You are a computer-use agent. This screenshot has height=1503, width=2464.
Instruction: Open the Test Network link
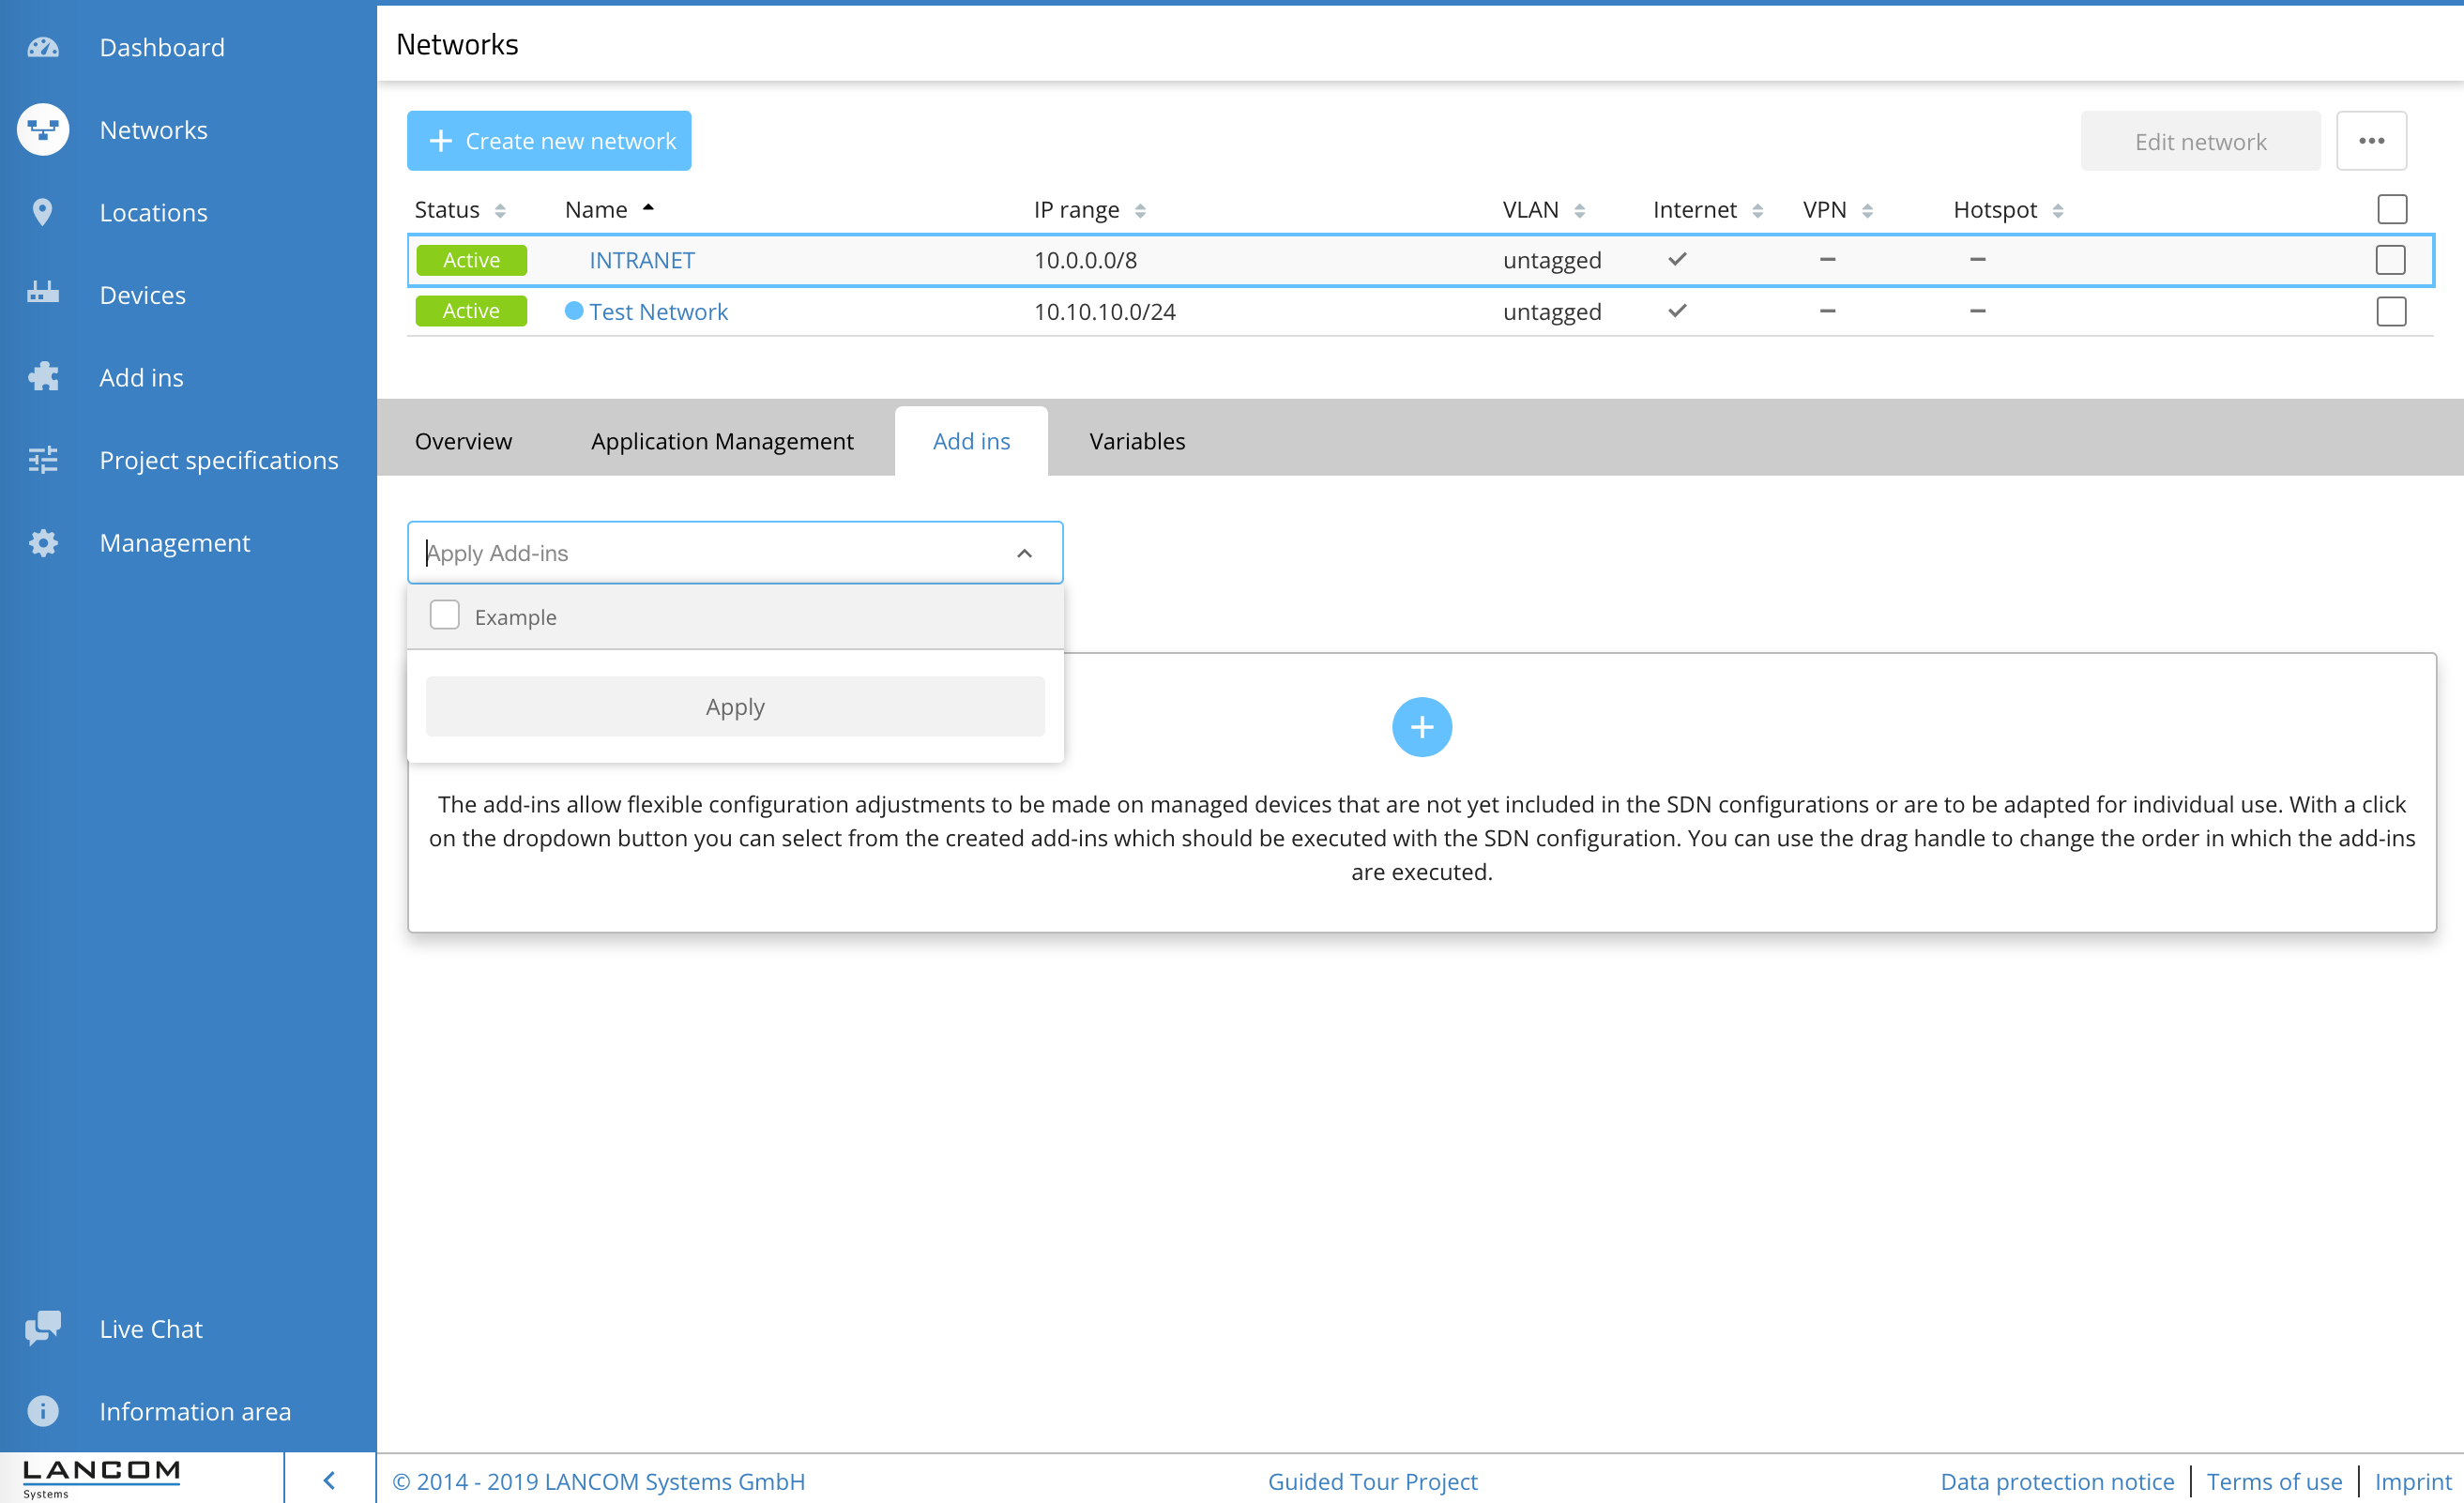[x=658, y=312]
